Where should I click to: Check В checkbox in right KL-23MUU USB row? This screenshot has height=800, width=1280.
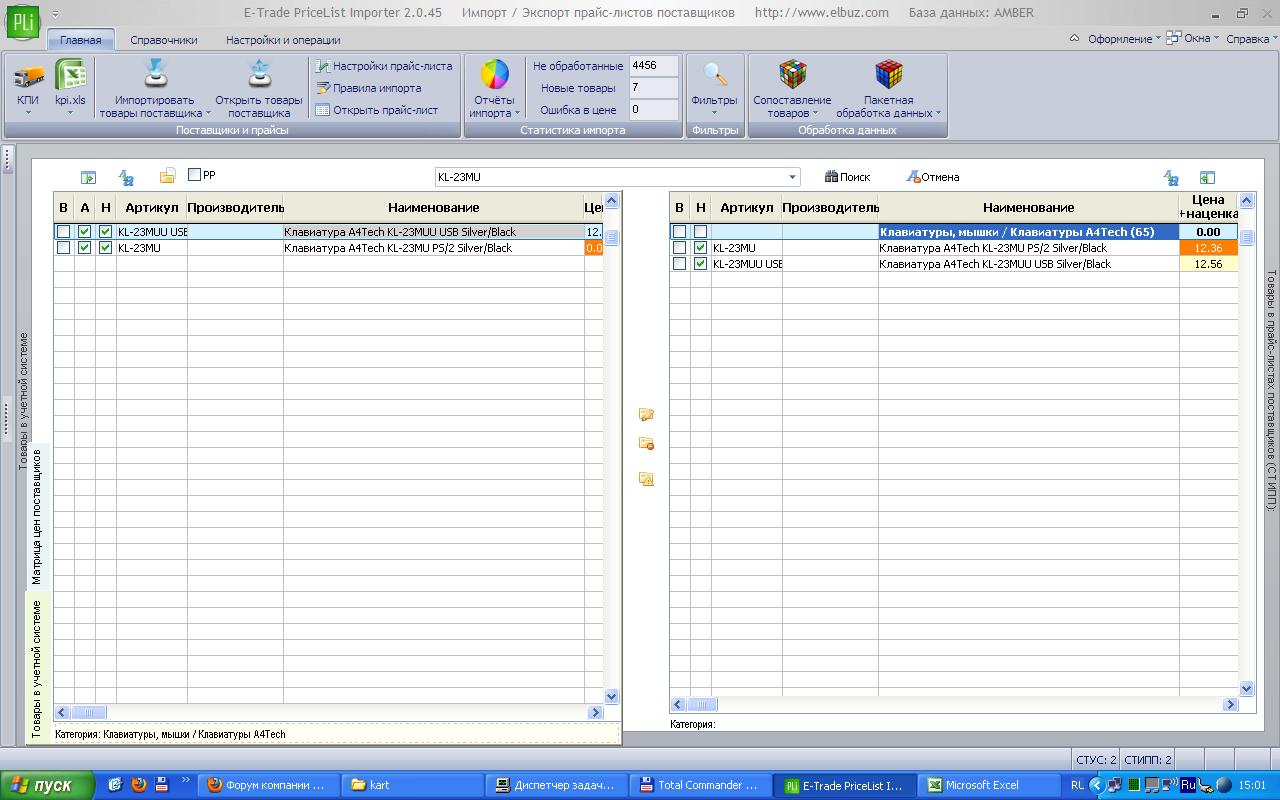679,264
